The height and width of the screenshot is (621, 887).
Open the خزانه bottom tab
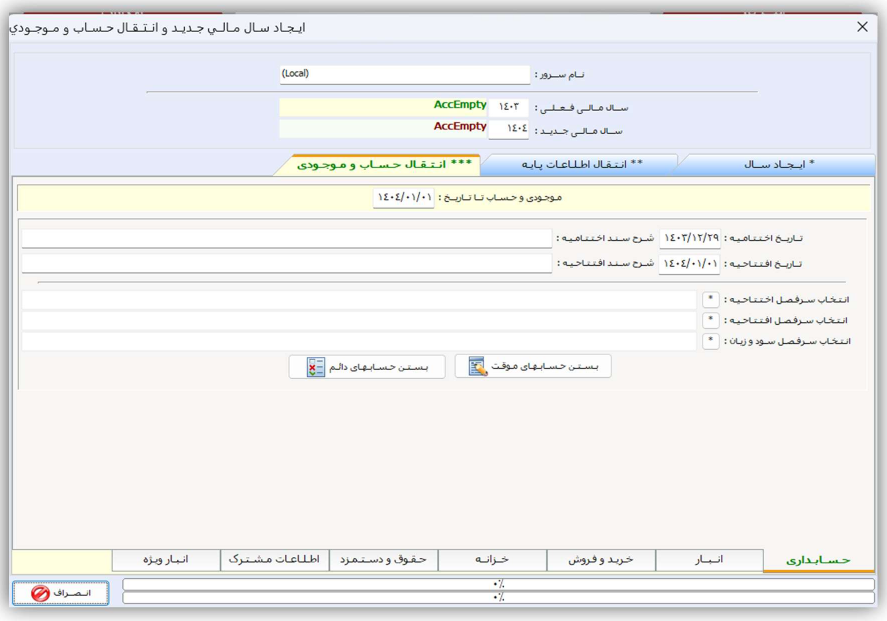(x=492, y=559)
